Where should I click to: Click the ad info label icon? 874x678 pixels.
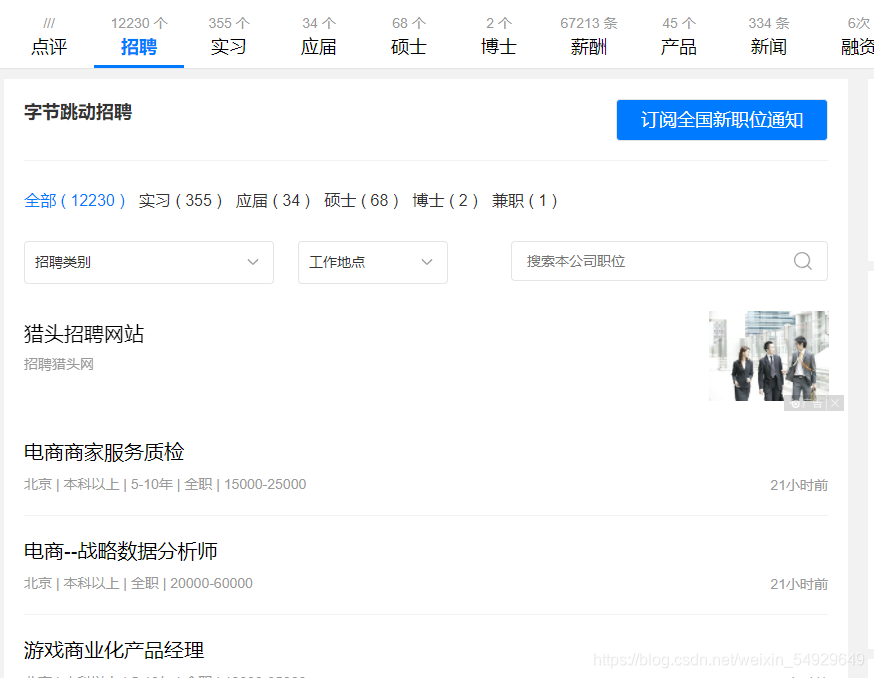click(805, 404)
